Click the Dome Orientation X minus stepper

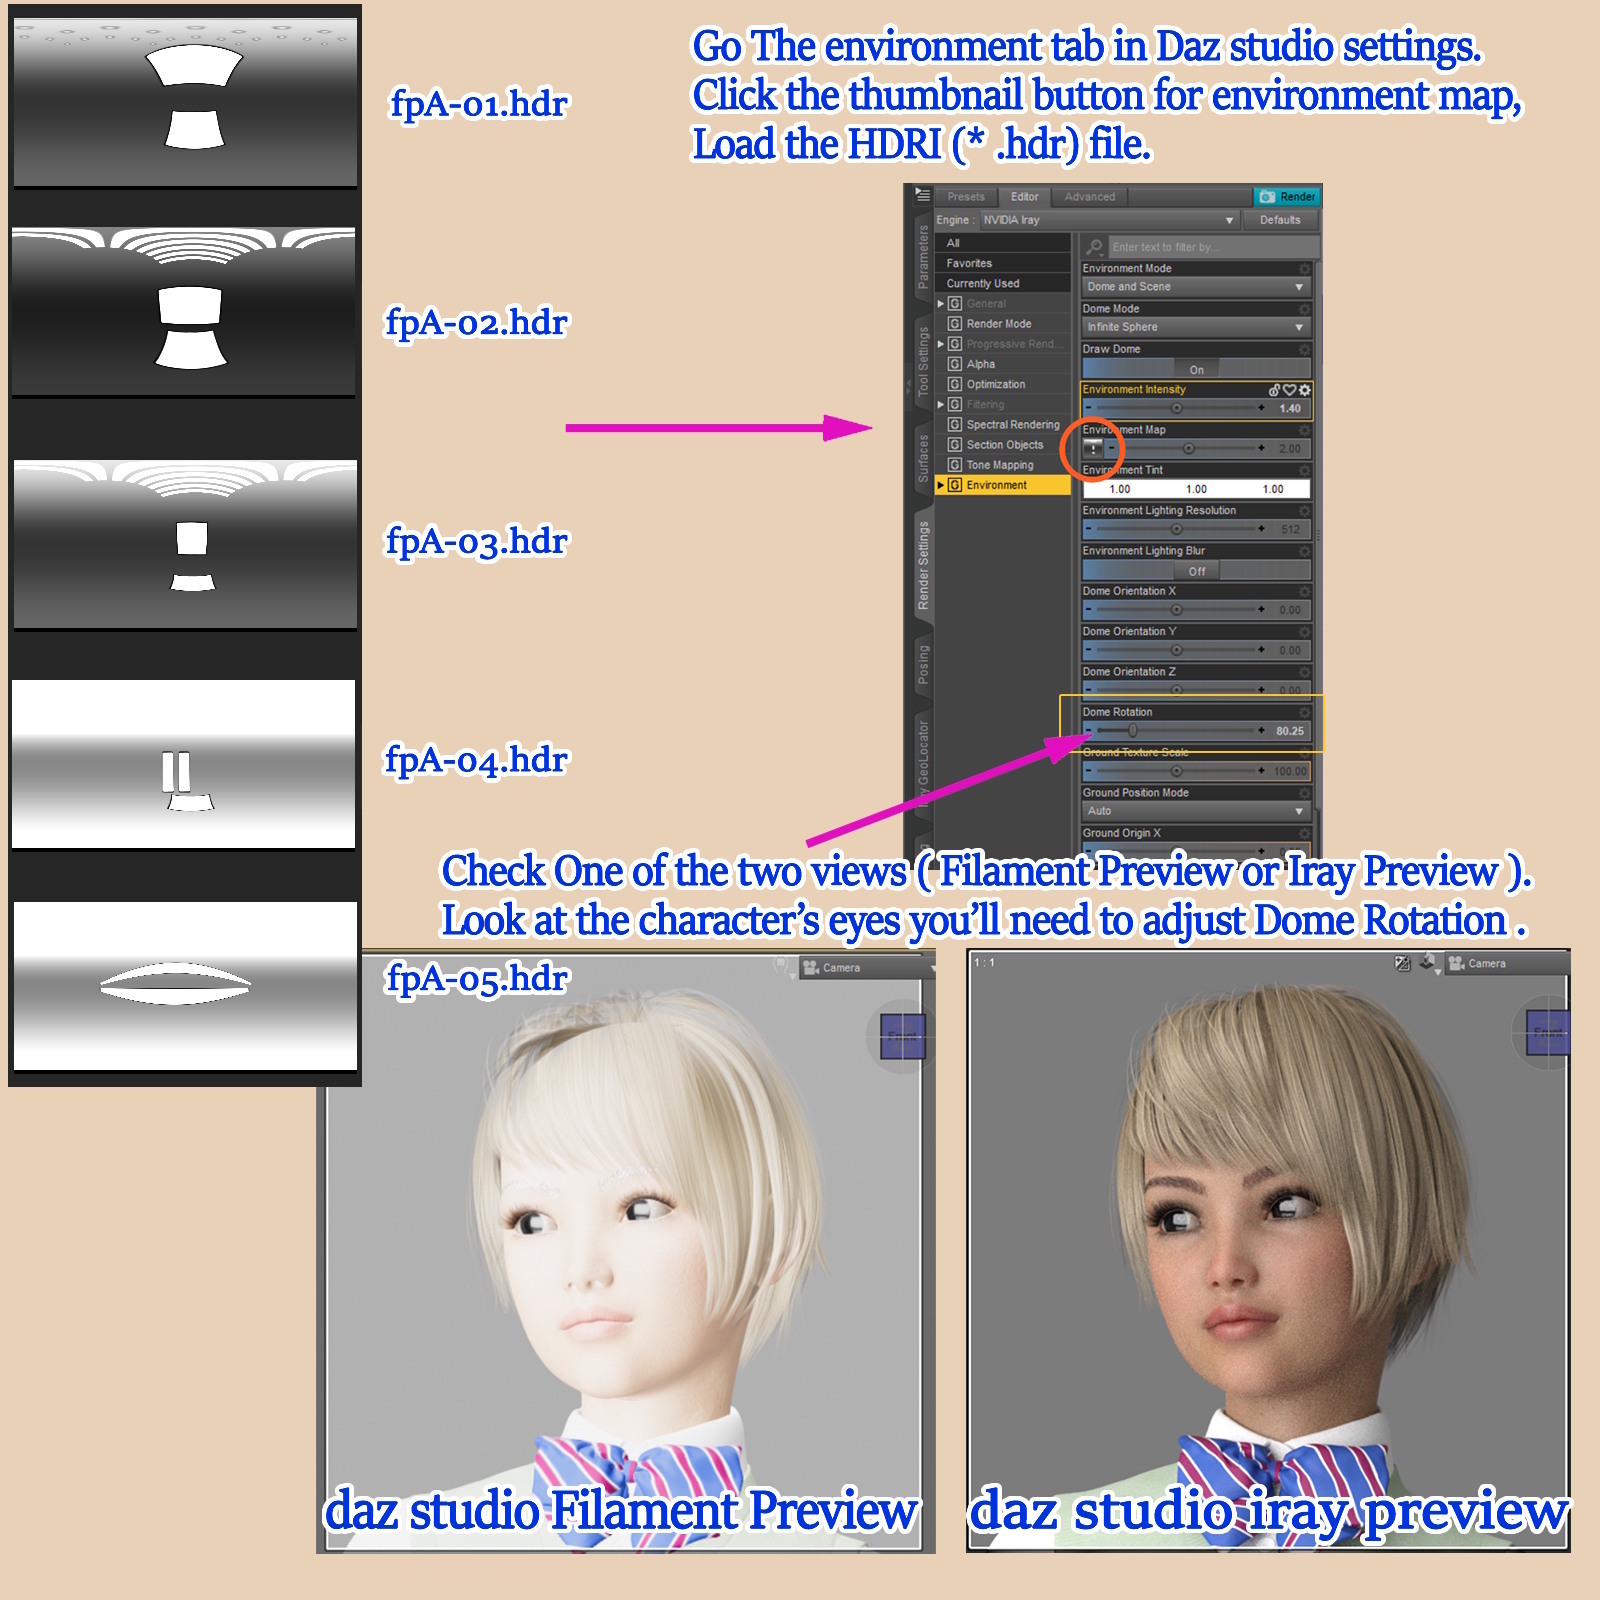[1089, 610]
